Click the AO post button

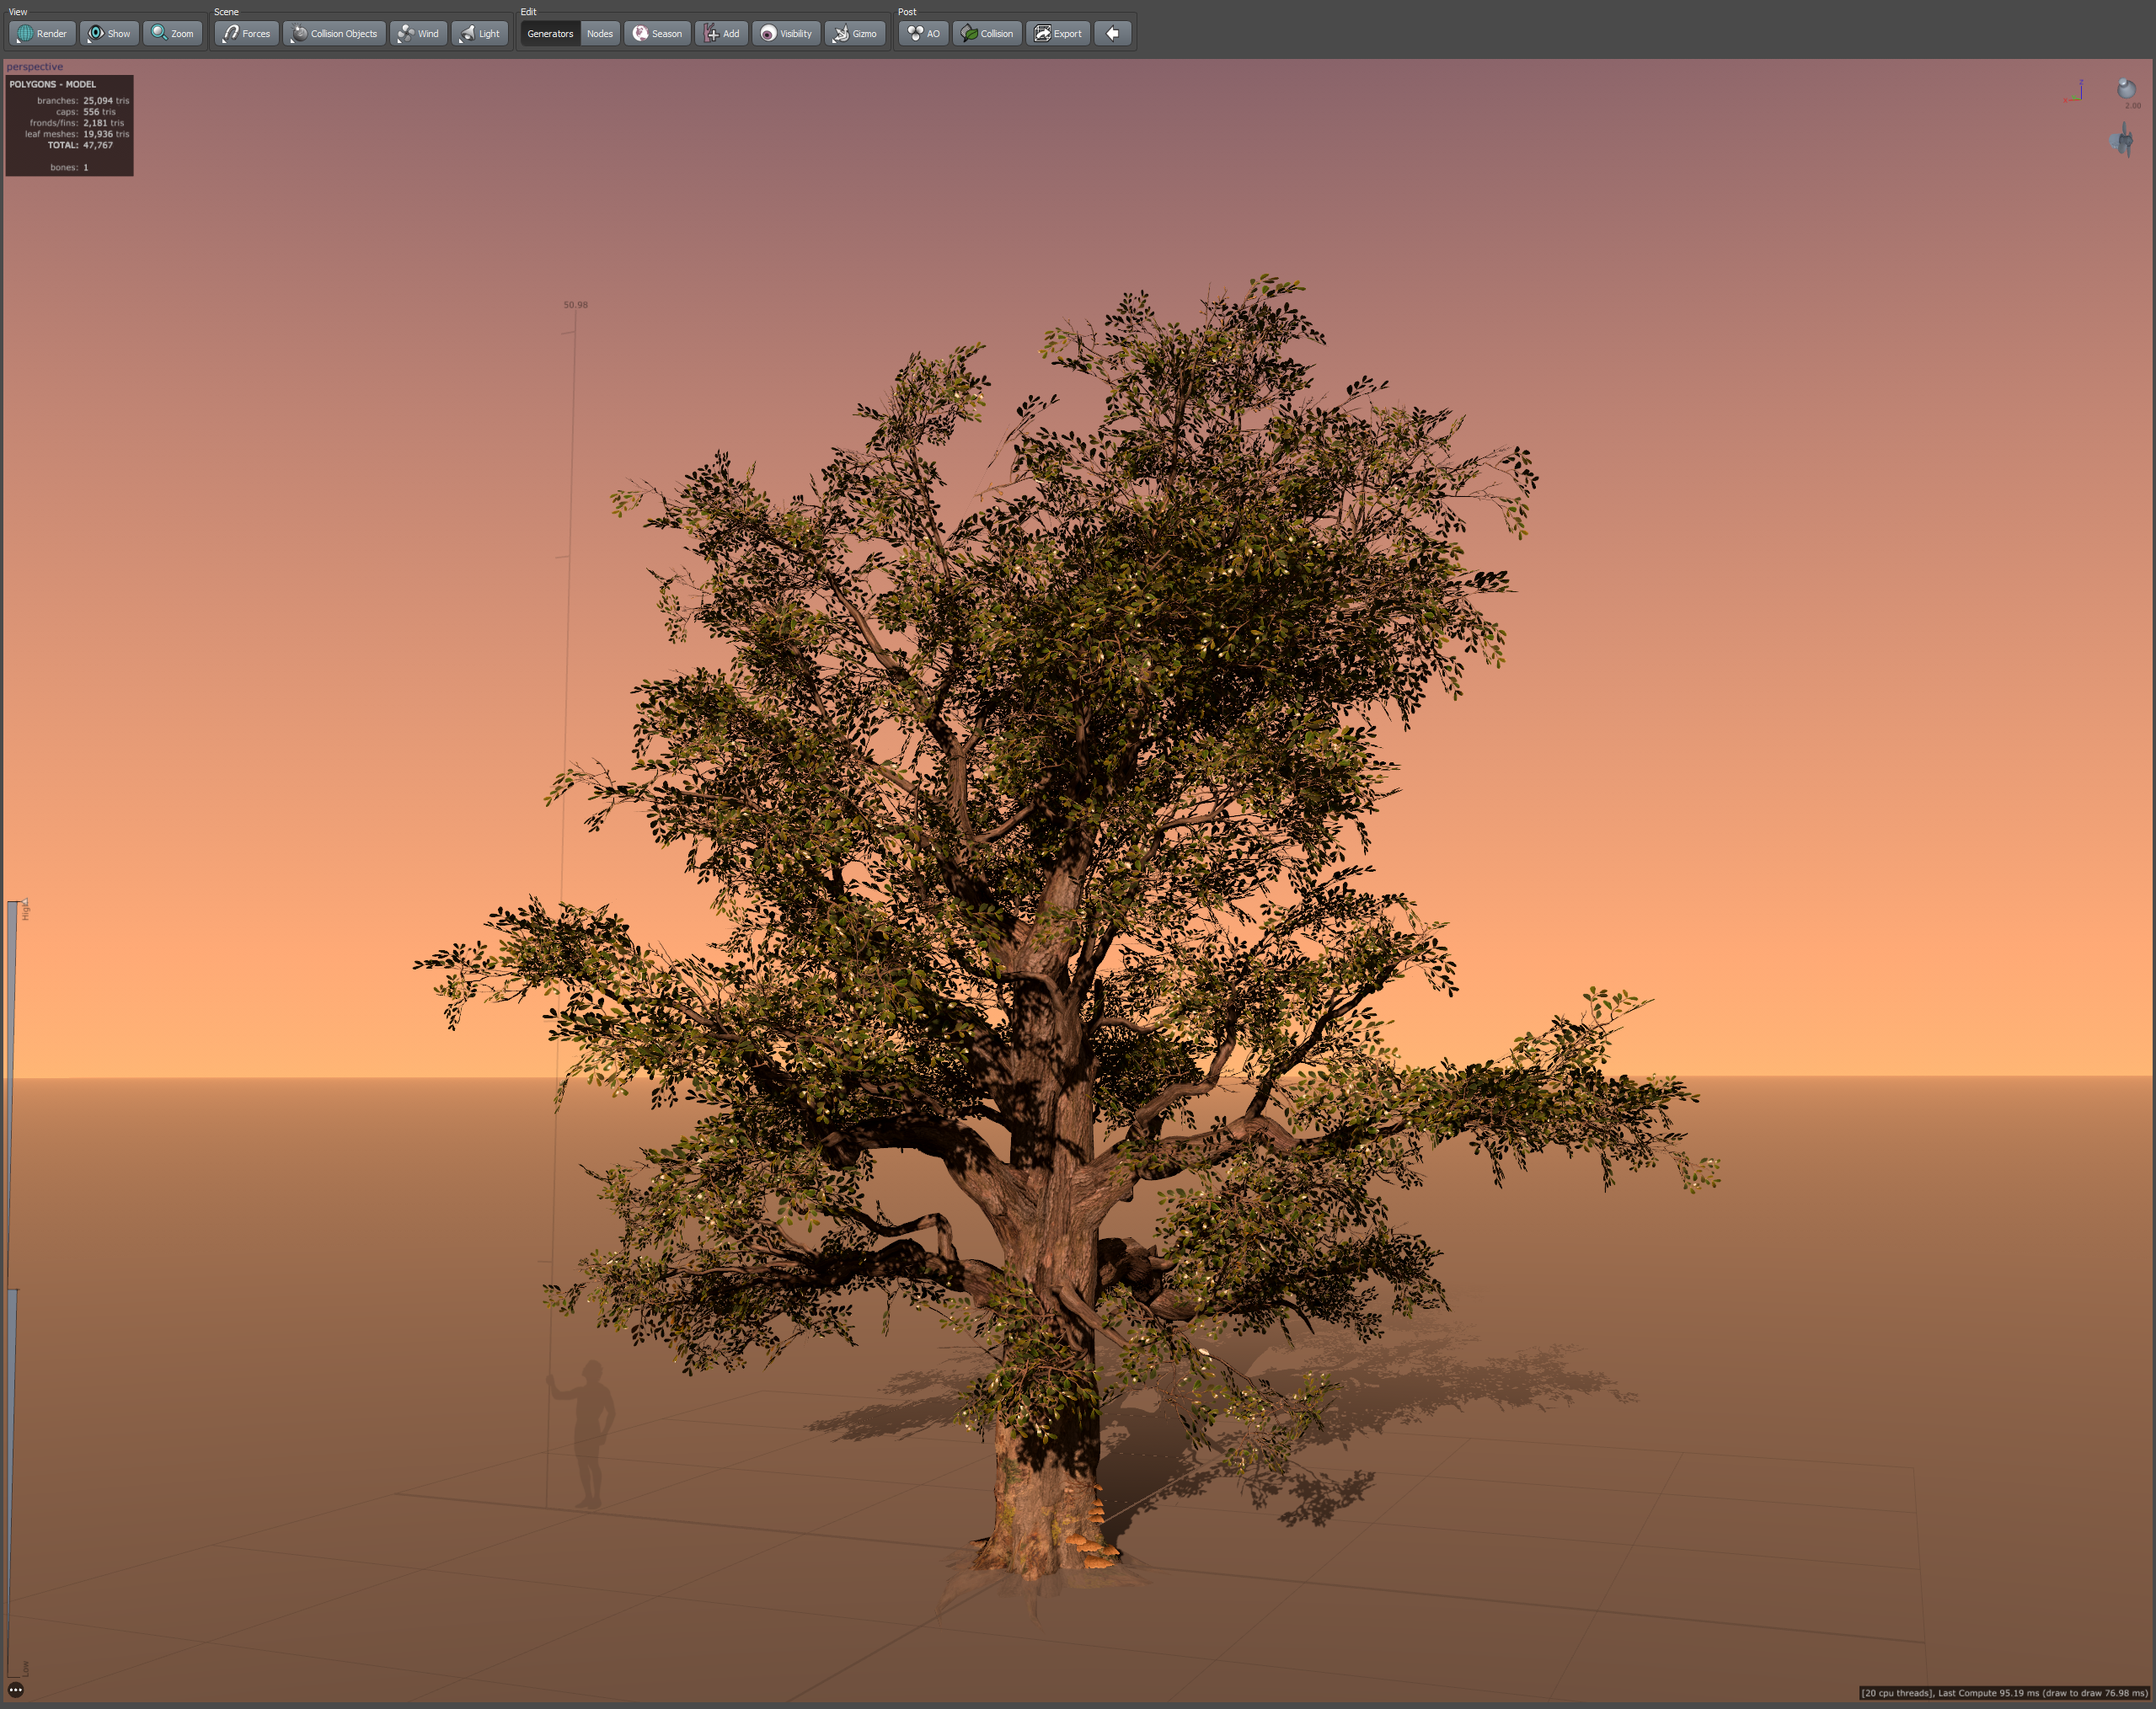tap(923, 33)
